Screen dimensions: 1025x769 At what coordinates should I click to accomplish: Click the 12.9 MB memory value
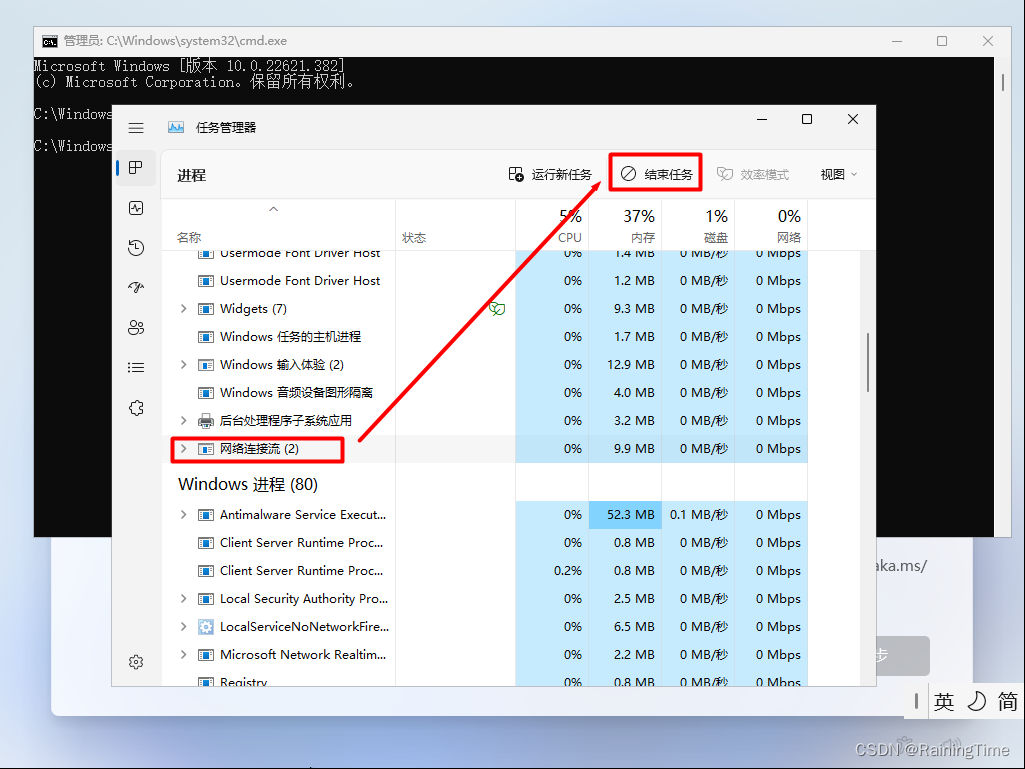pyautogui.click(x=630, y=365)
